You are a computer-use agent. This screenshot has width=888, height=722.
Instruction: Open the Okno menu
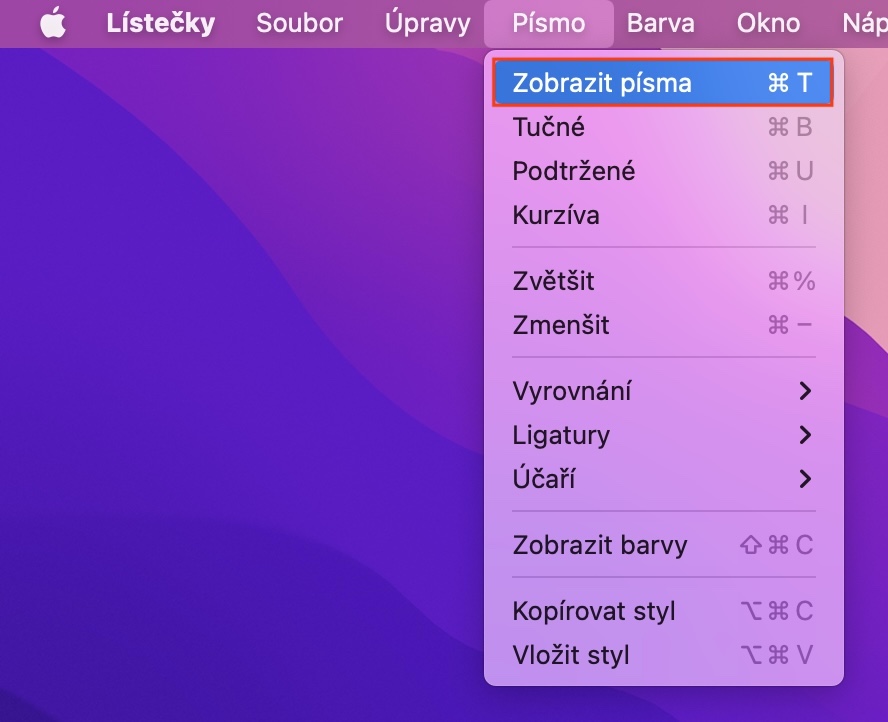[768, 23]
